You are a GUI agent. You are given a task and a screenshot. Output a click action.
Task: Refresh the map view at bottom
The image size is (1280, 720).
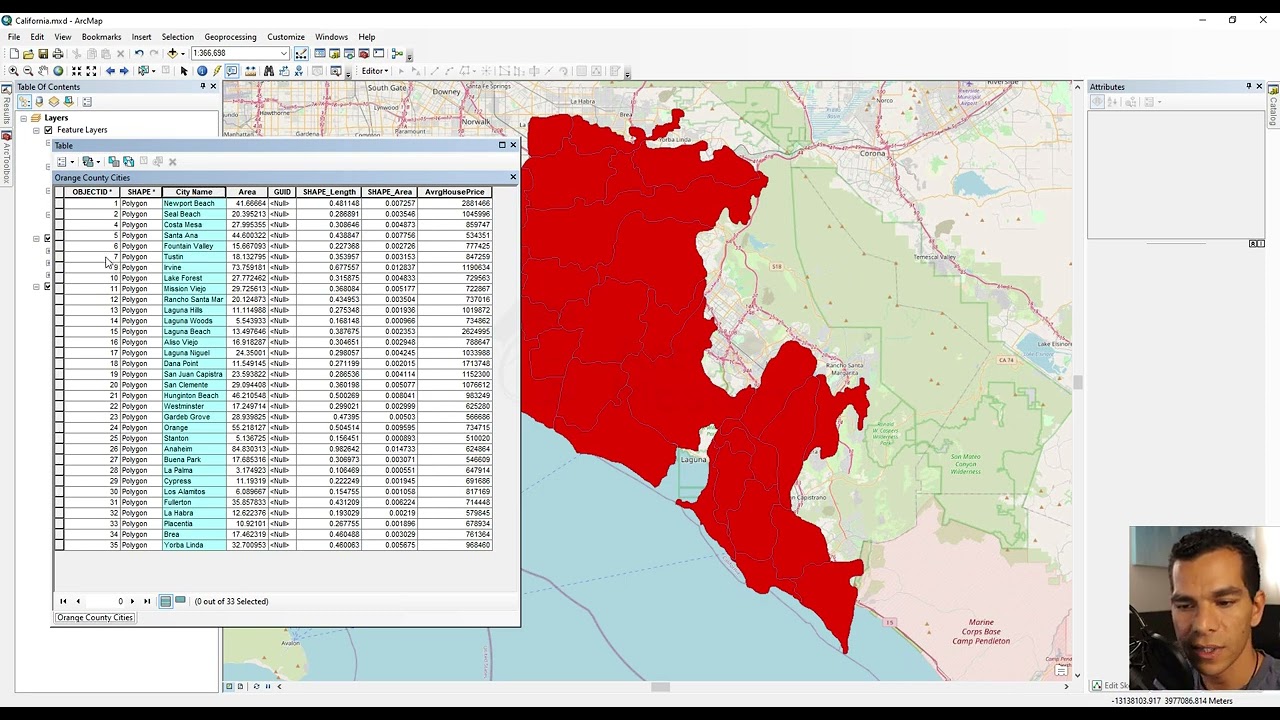[x=256, y=686]
